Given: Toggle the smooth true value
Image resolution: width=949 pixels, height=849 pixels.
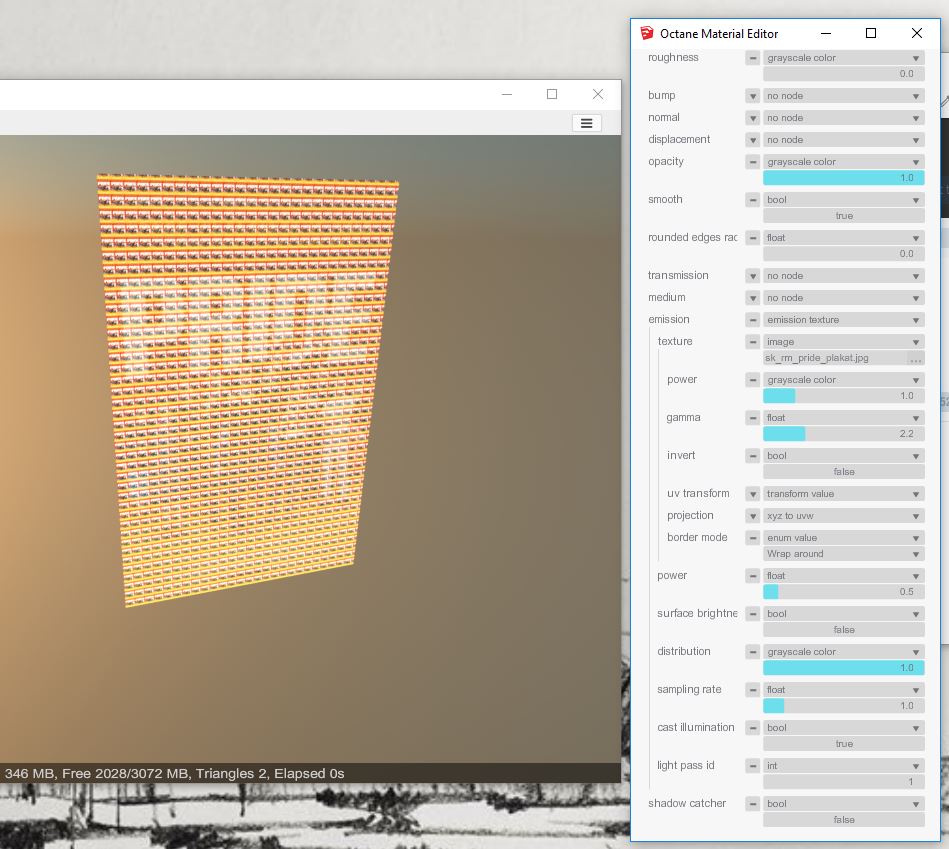Looking at the screenshot, I should pos(844,216).
